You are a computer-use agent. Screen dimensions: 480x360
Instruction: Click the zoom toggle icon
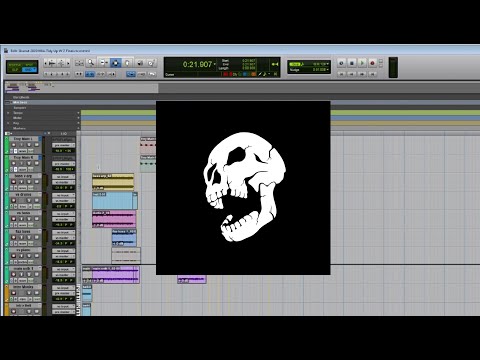tap(79, 63)
